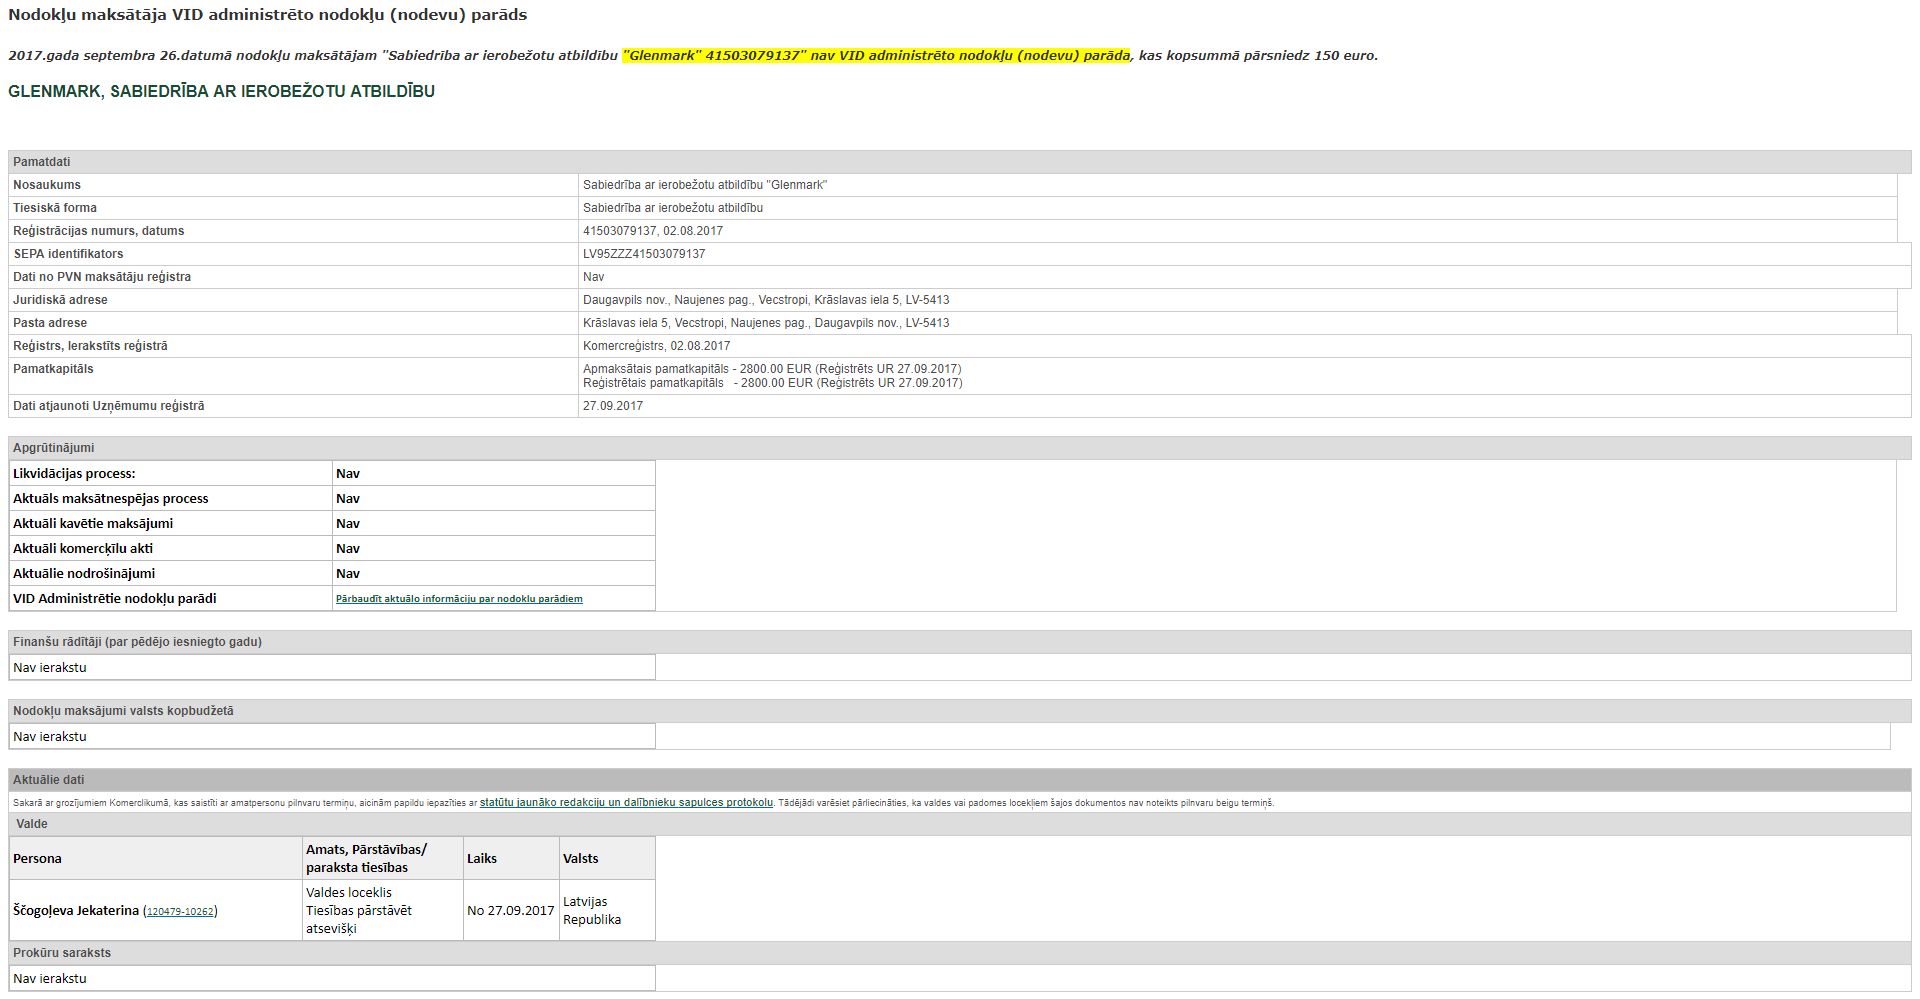Click personal code link 120479-10262
Screen dimensions: 1920x999
pyautogui.click(x=180, y=911)
